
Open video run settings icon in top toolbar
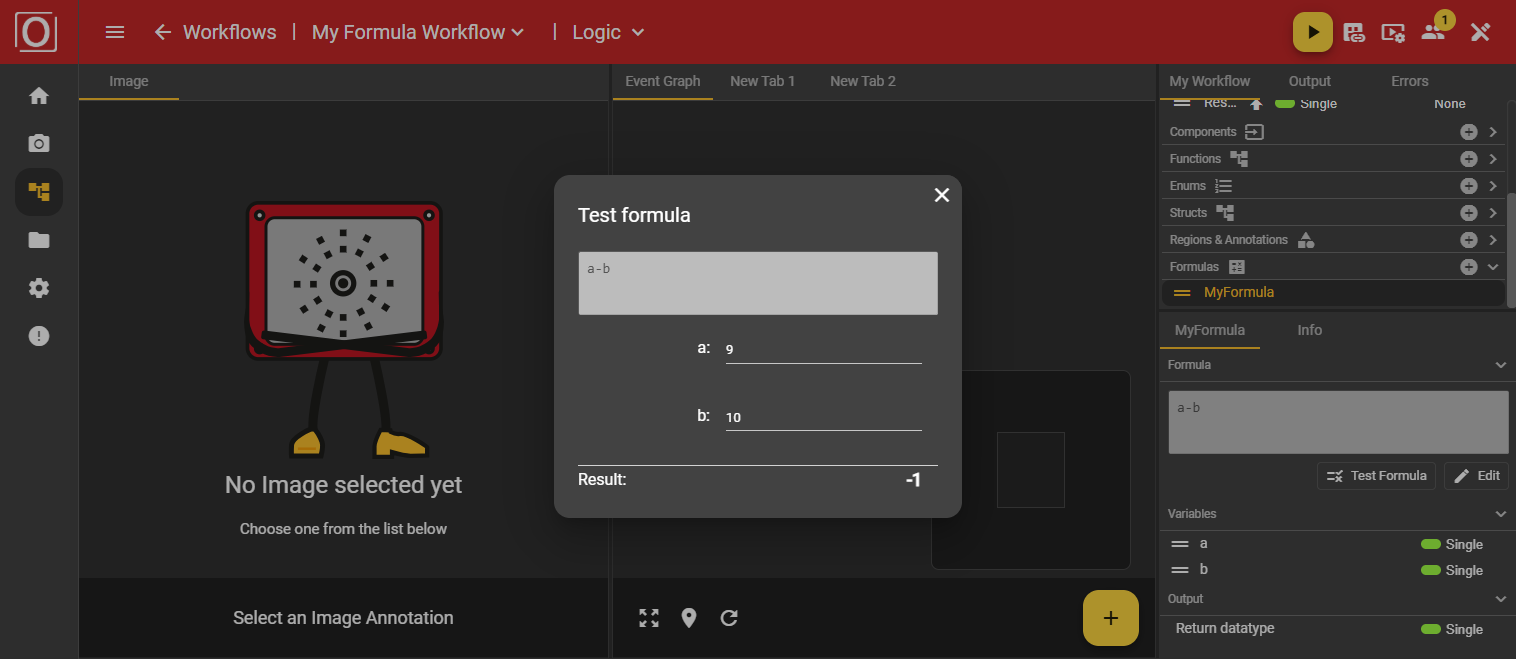[1393, 31]
